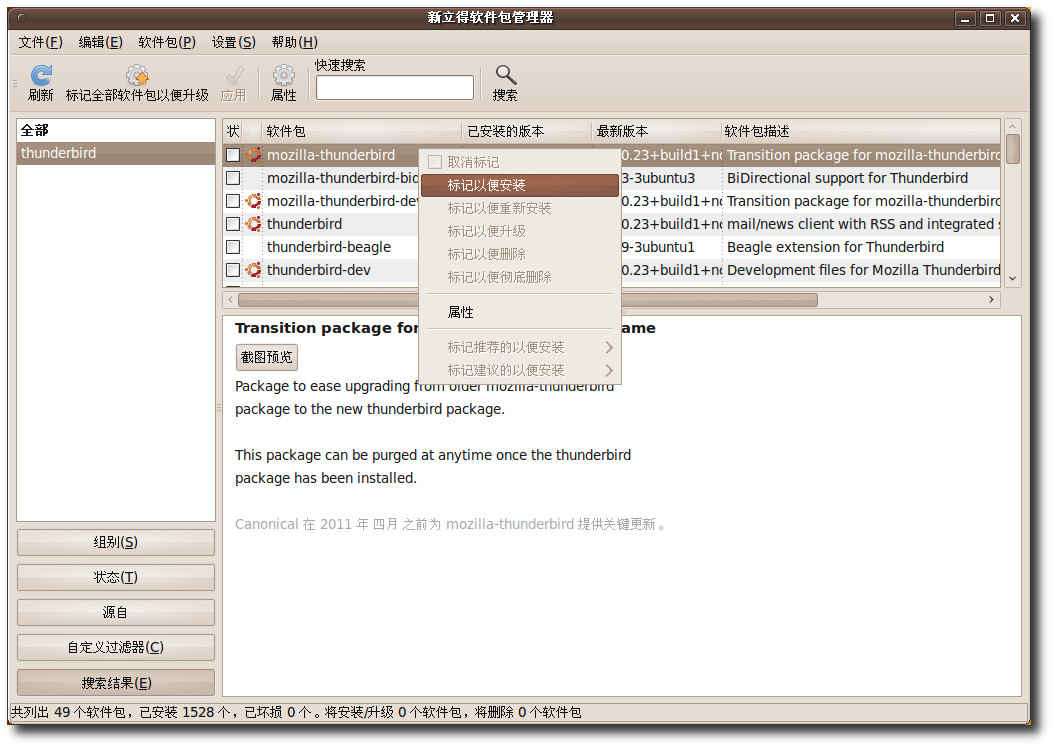Toggle status checkbox for mozilla-thunderbird-dev
The width and height of the screenshot is (1054, 748).
(233, 201)
